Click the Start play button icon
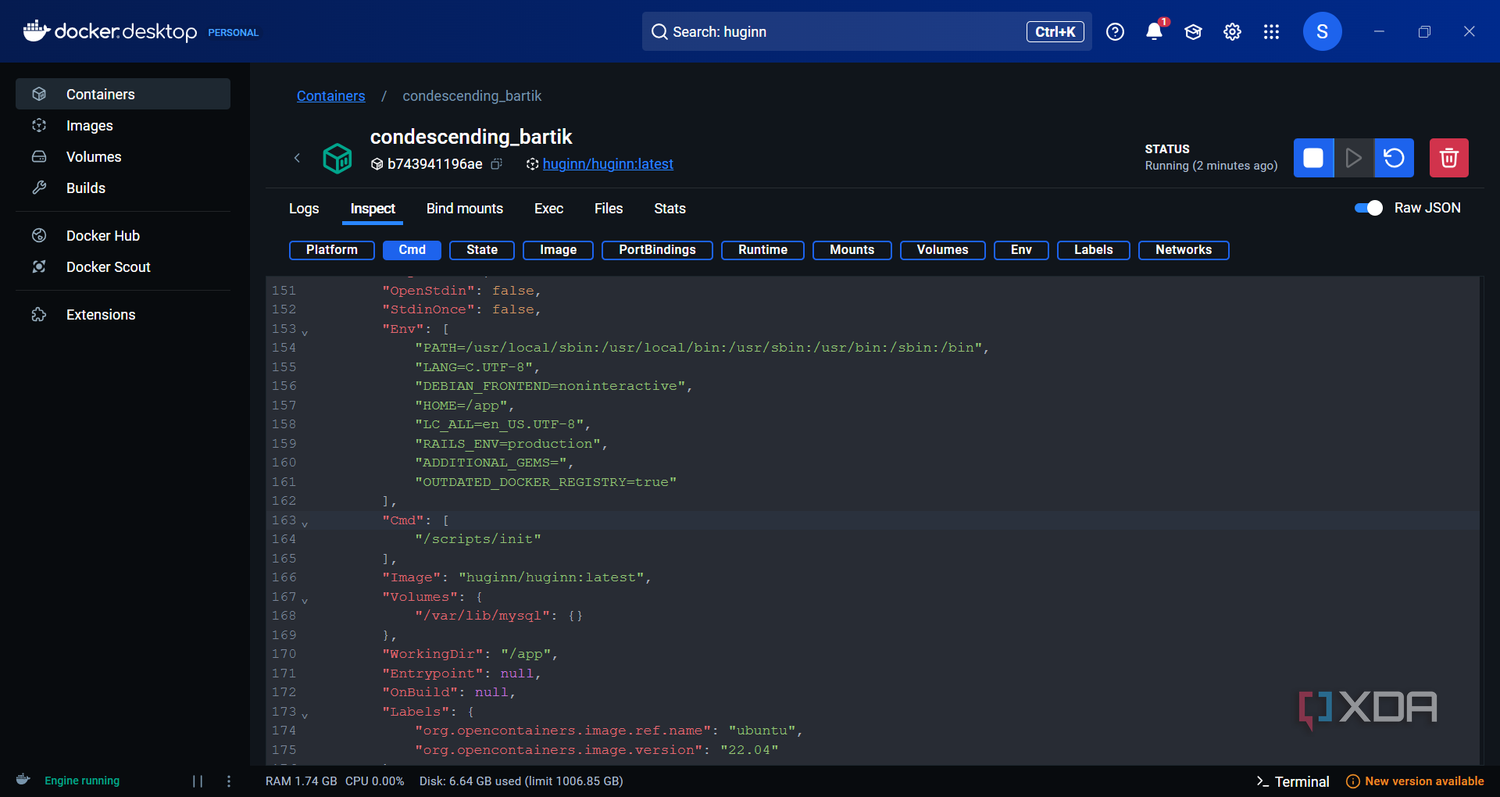This screenshot has height=797, width=1500. [x=1354, y=158]
